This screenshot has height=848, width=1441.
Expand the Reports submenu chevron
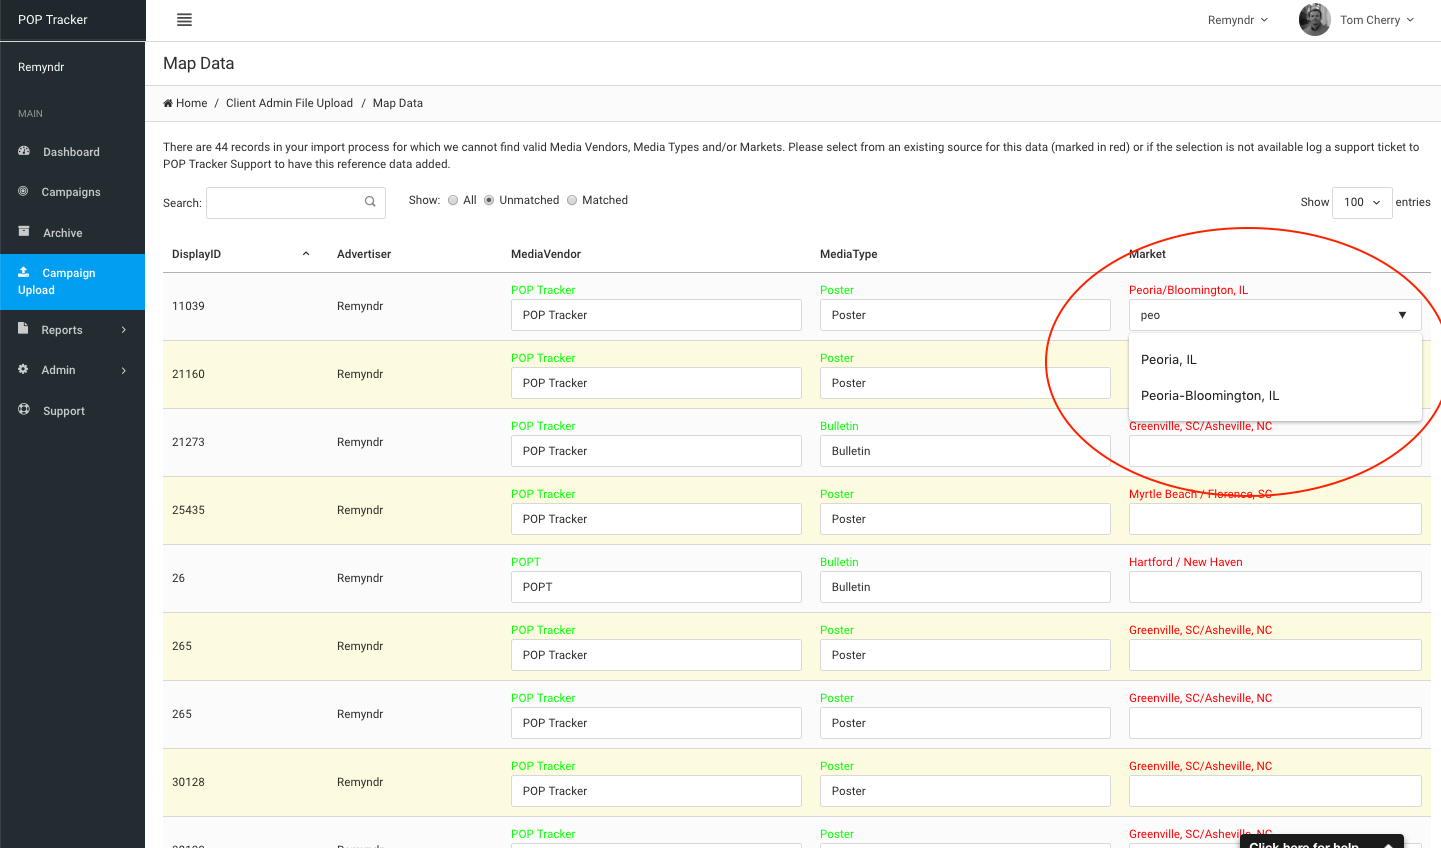(x=124, y=330)
